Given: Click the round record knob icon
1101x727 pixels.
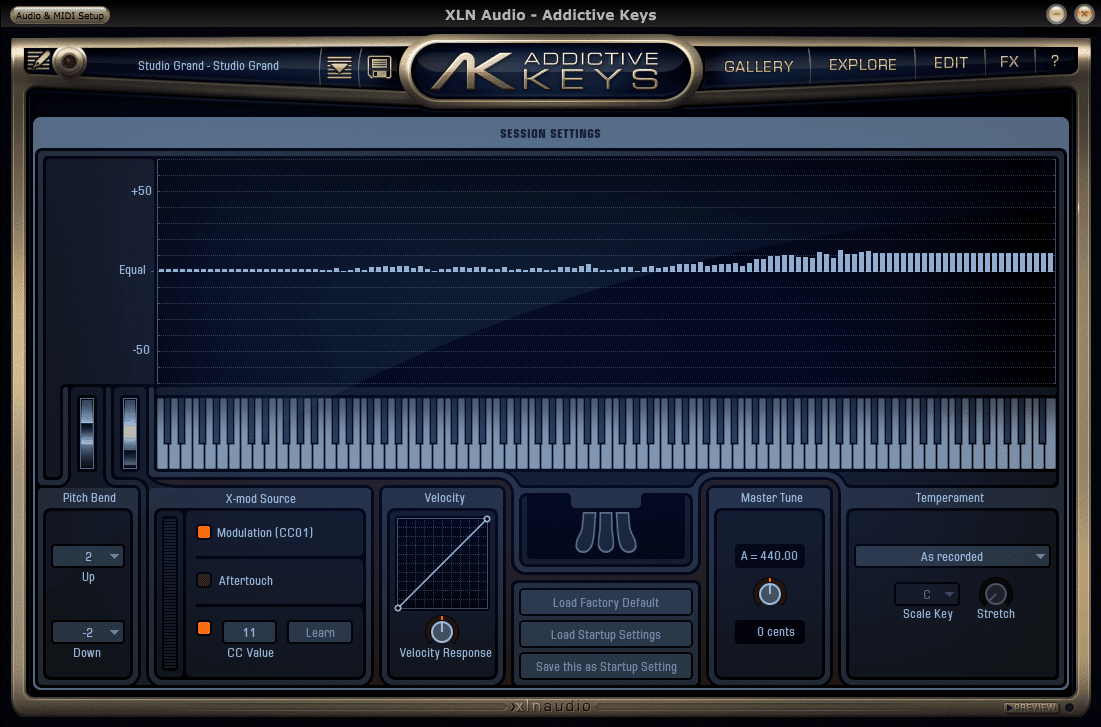Looking at the screenshot, I should 69,62.
